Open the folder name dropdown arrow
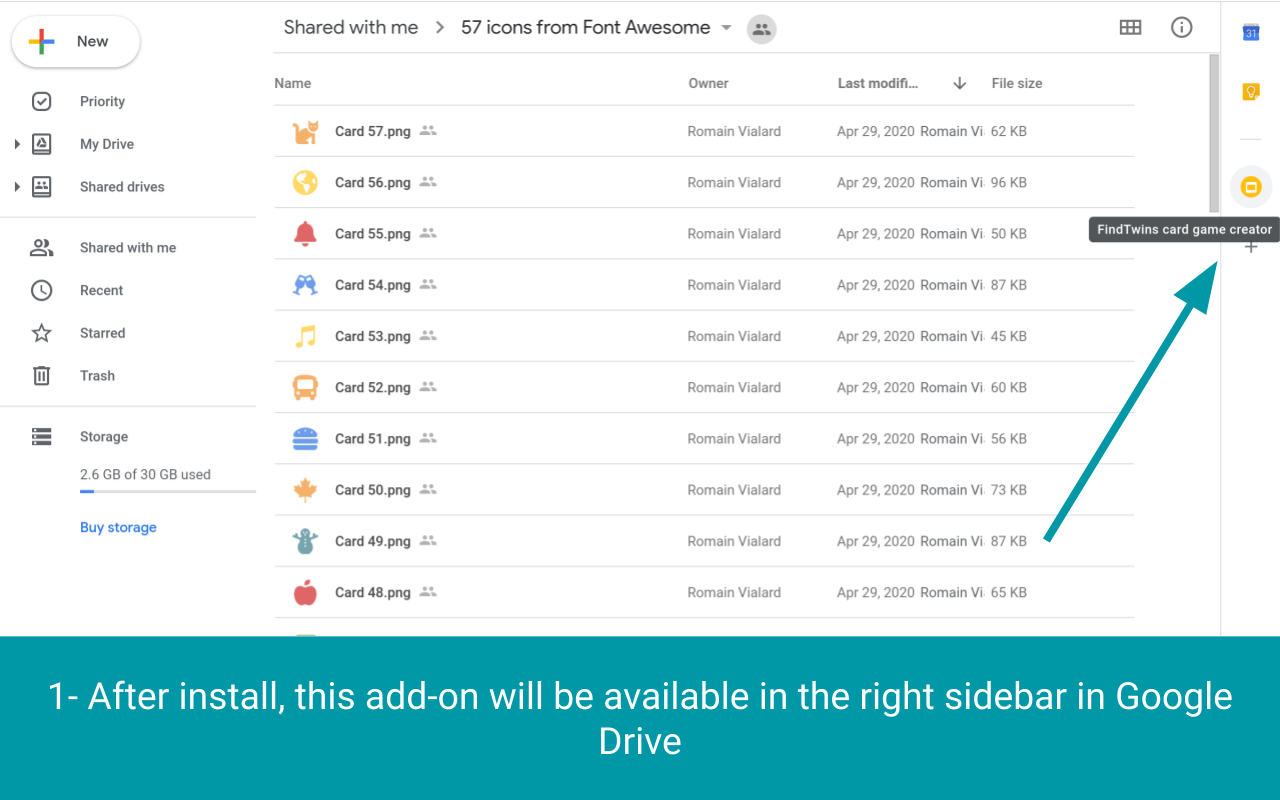The image size is (1280, 800). [726, 28]
